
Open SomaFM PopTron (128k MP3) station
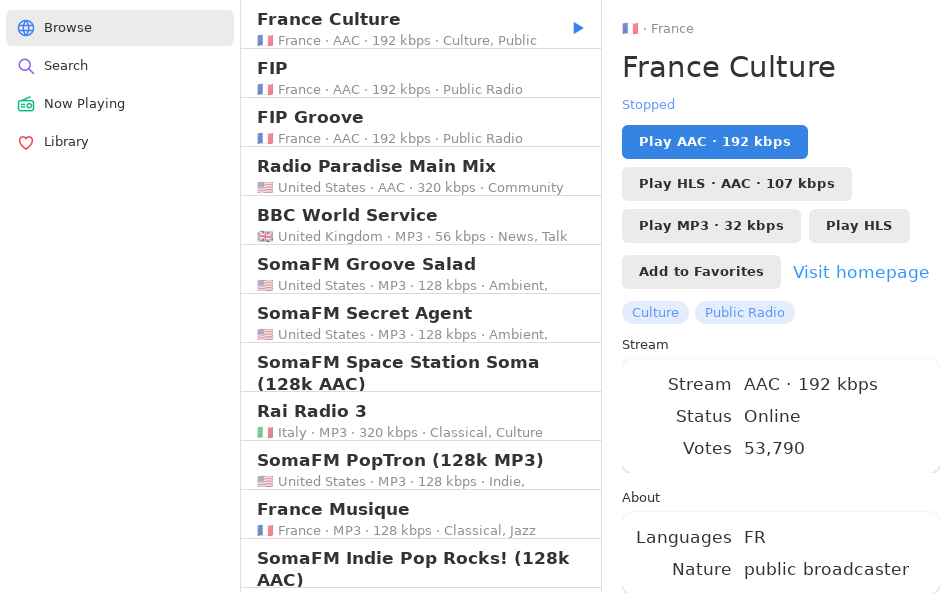click(x=421, y=465)
